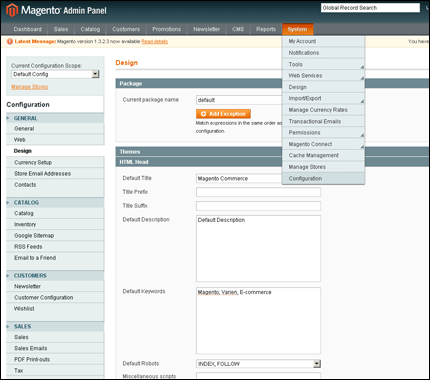Image resolution: width=430 pixels, height=380 pixels.
Task: Open the Catalog top menu
Action: (90, 29)
